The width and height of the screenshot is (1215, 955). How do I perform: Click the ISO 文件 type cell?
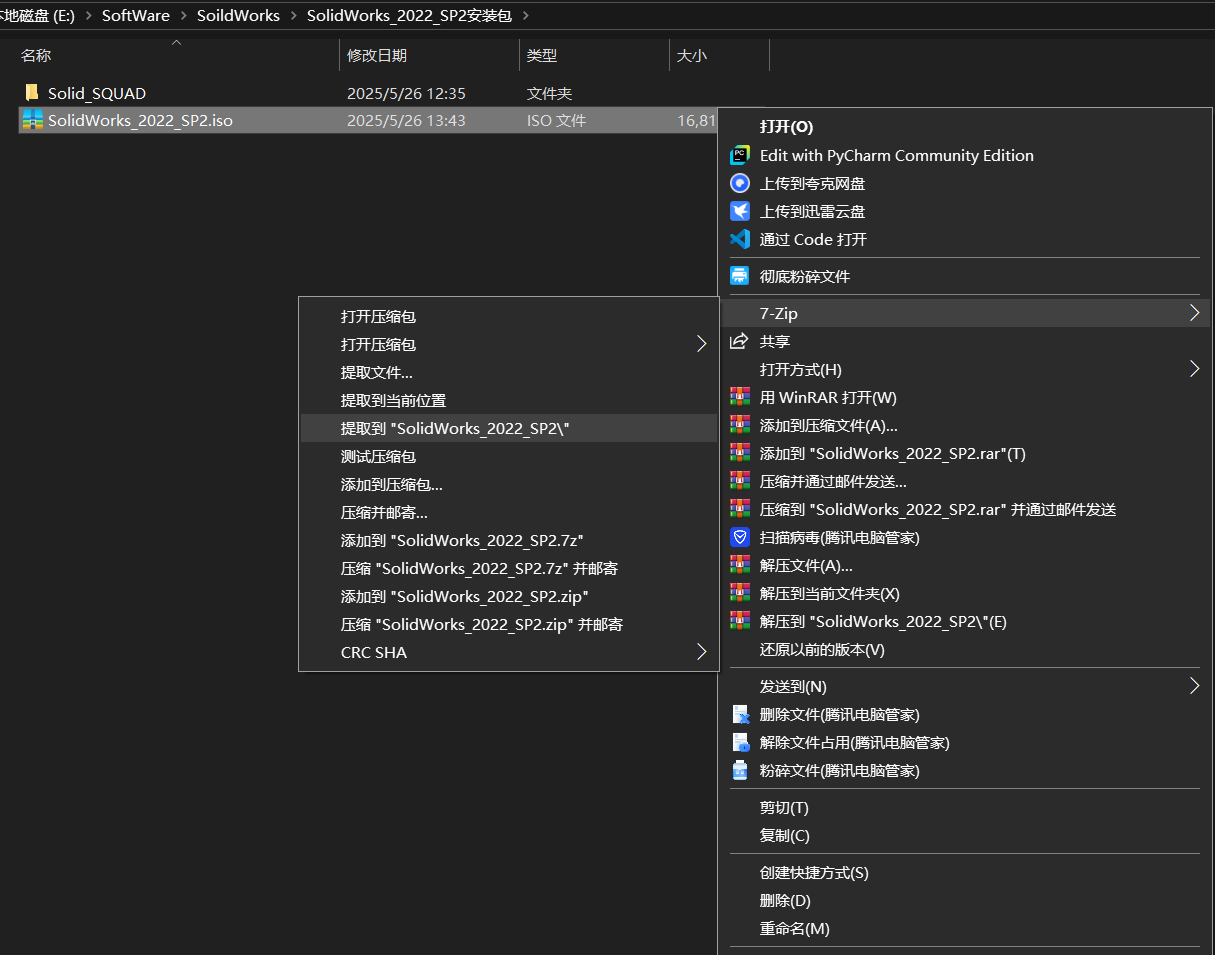pyautogui.click(x=556, y=120)
